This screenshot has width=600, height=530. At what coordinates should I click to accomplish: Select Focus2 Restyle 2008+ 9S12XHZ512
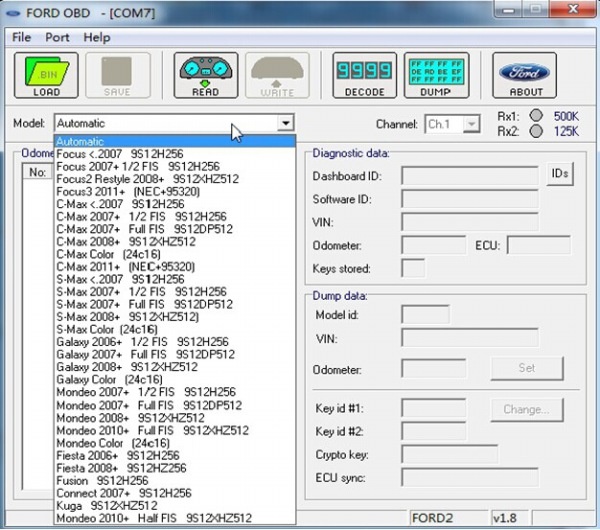coord(175,179)
